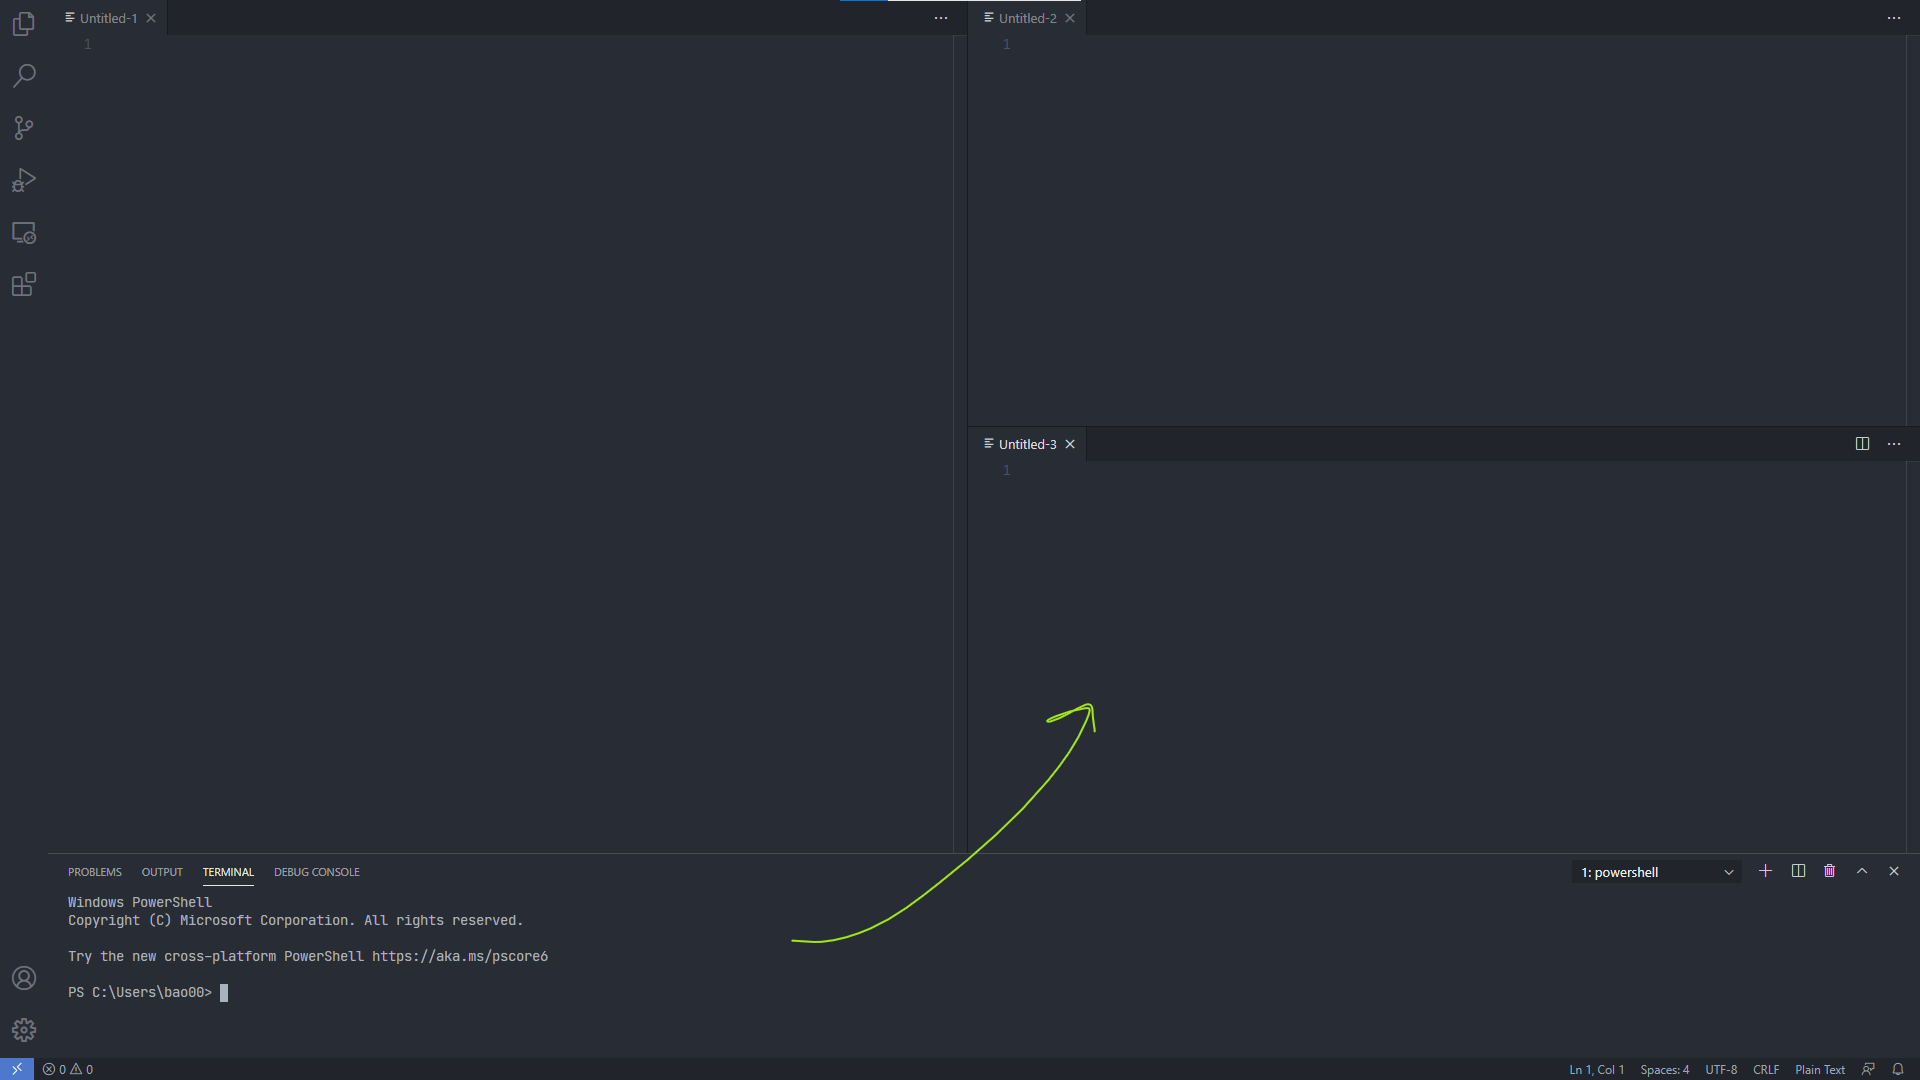Image resolution: width=1920 pixels, height=1080 pixels.
Task: Change the UTF-8 encoding
Action: coord(1721,1069)
